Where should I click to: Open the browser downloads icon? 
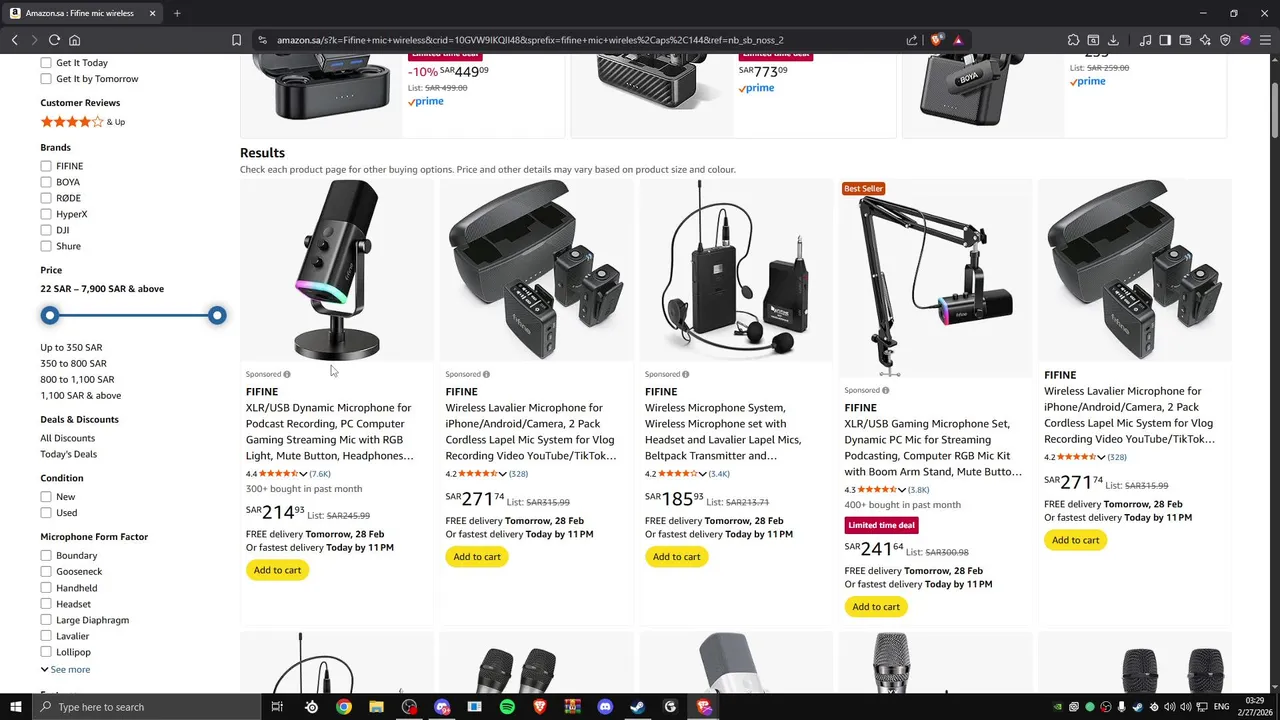tap(1114, 40)
